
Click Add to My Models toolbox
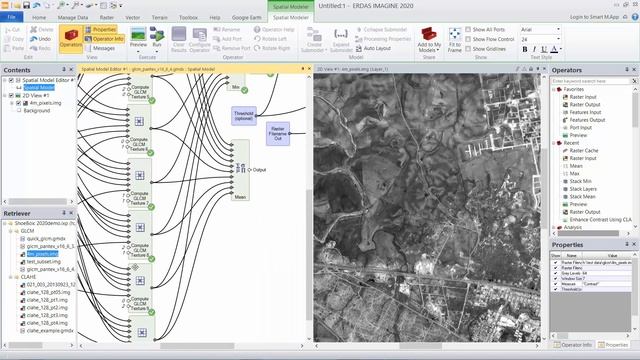(429, 39)
